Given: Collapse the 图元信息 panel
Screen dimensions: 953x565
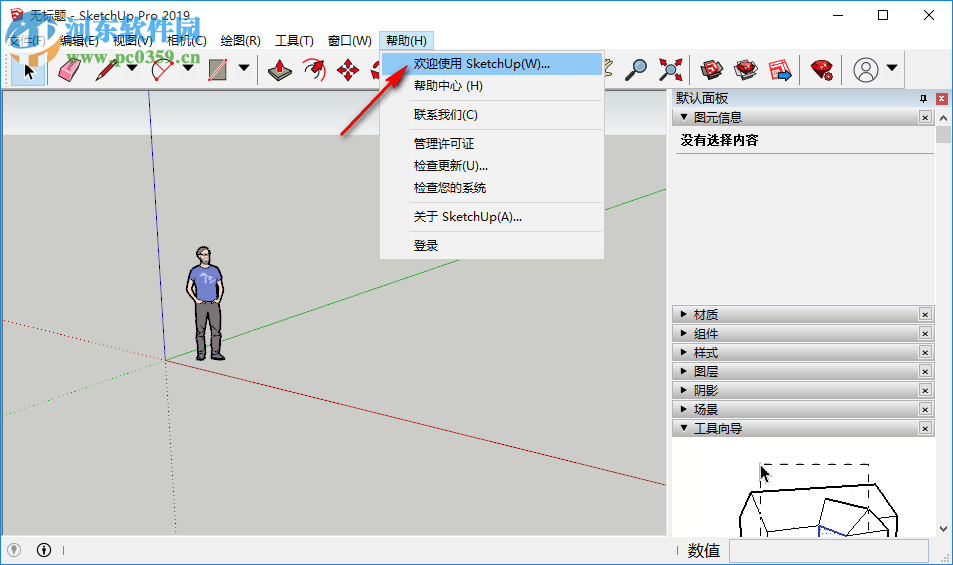Looking at the screenshot, I should (684, 117).
